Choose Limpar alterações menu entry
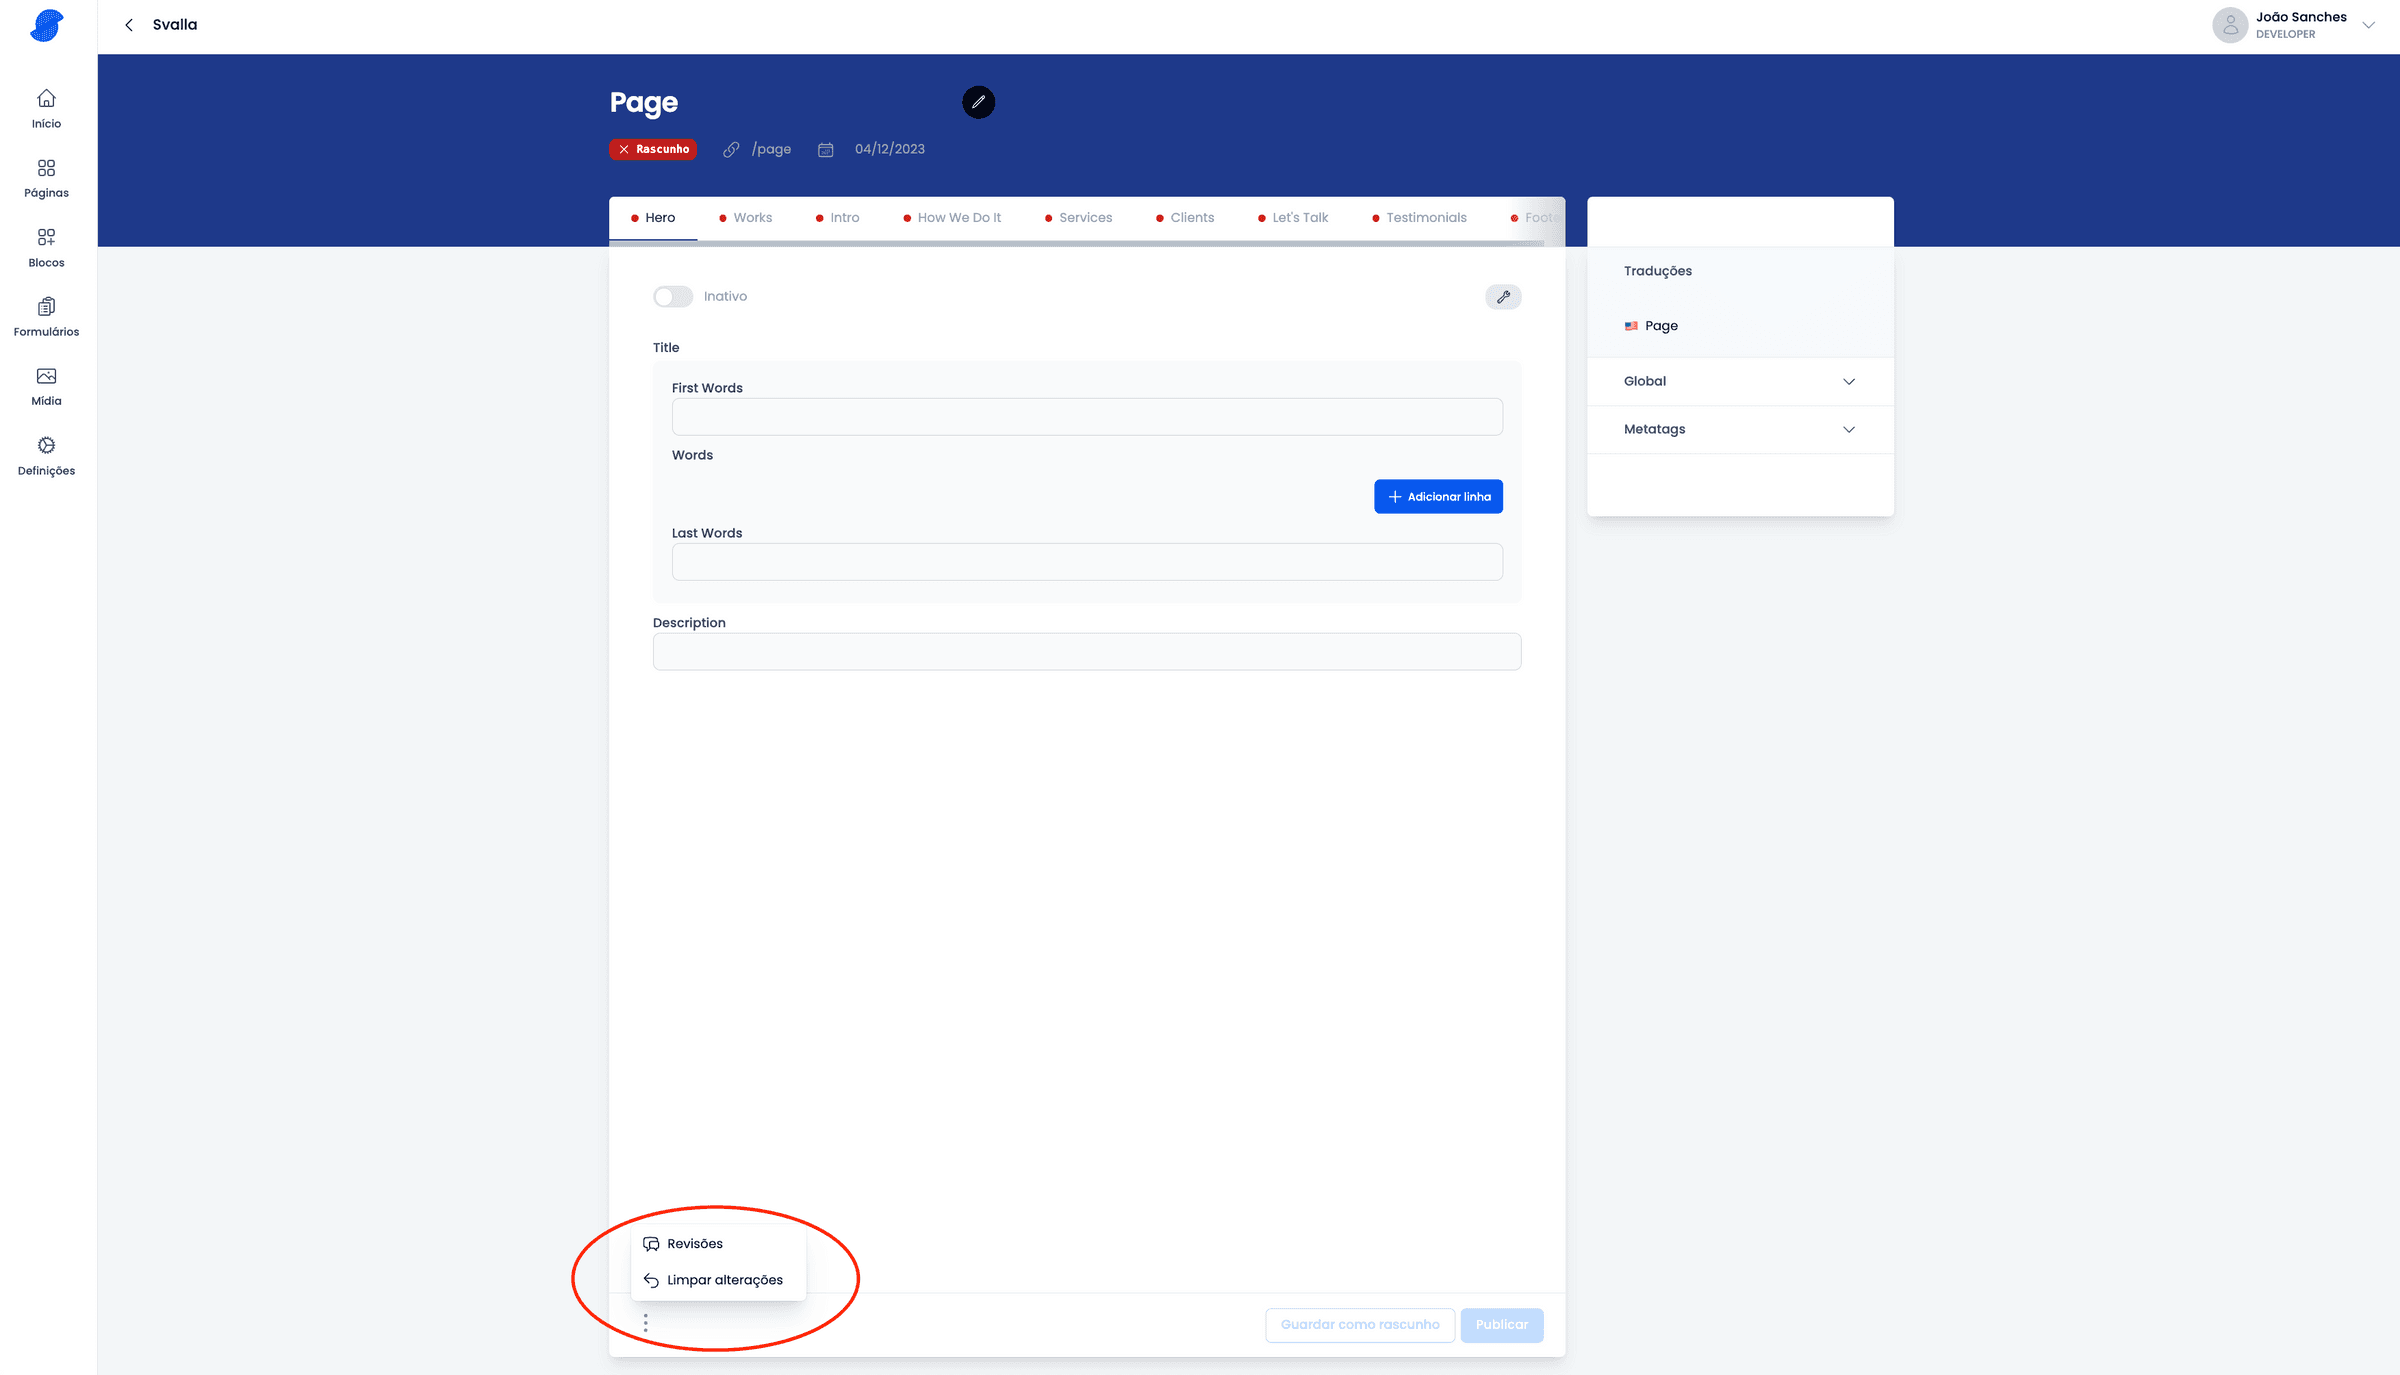2400x1375 pixels. (724, 1280)
